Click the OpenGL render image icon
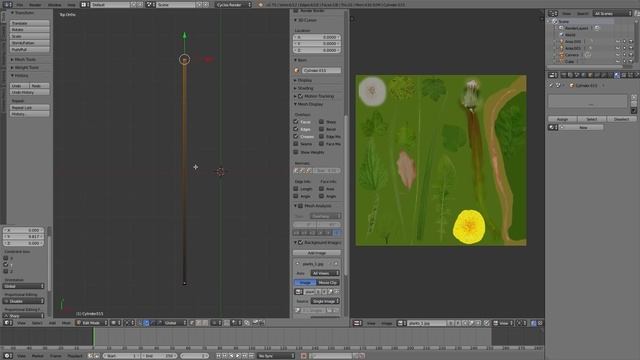The image size is (640, 360). click(x=256, y=323)
